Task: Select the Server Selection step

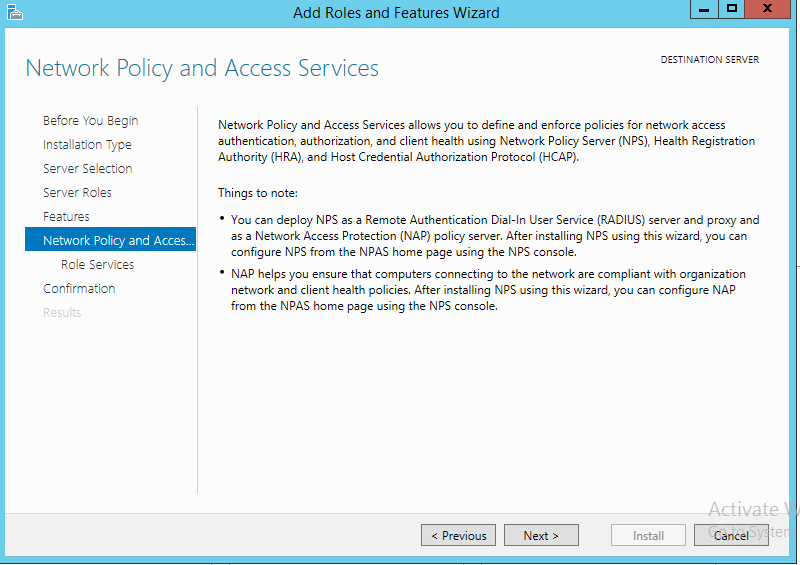Action: 87,169
